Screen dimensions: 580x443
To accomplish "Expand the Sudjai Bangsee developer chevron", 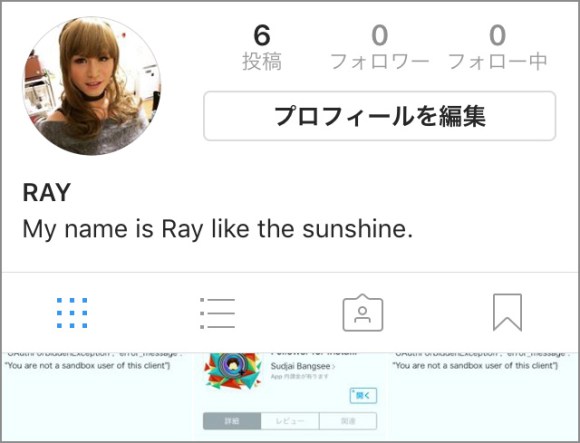I will (334, 366).
